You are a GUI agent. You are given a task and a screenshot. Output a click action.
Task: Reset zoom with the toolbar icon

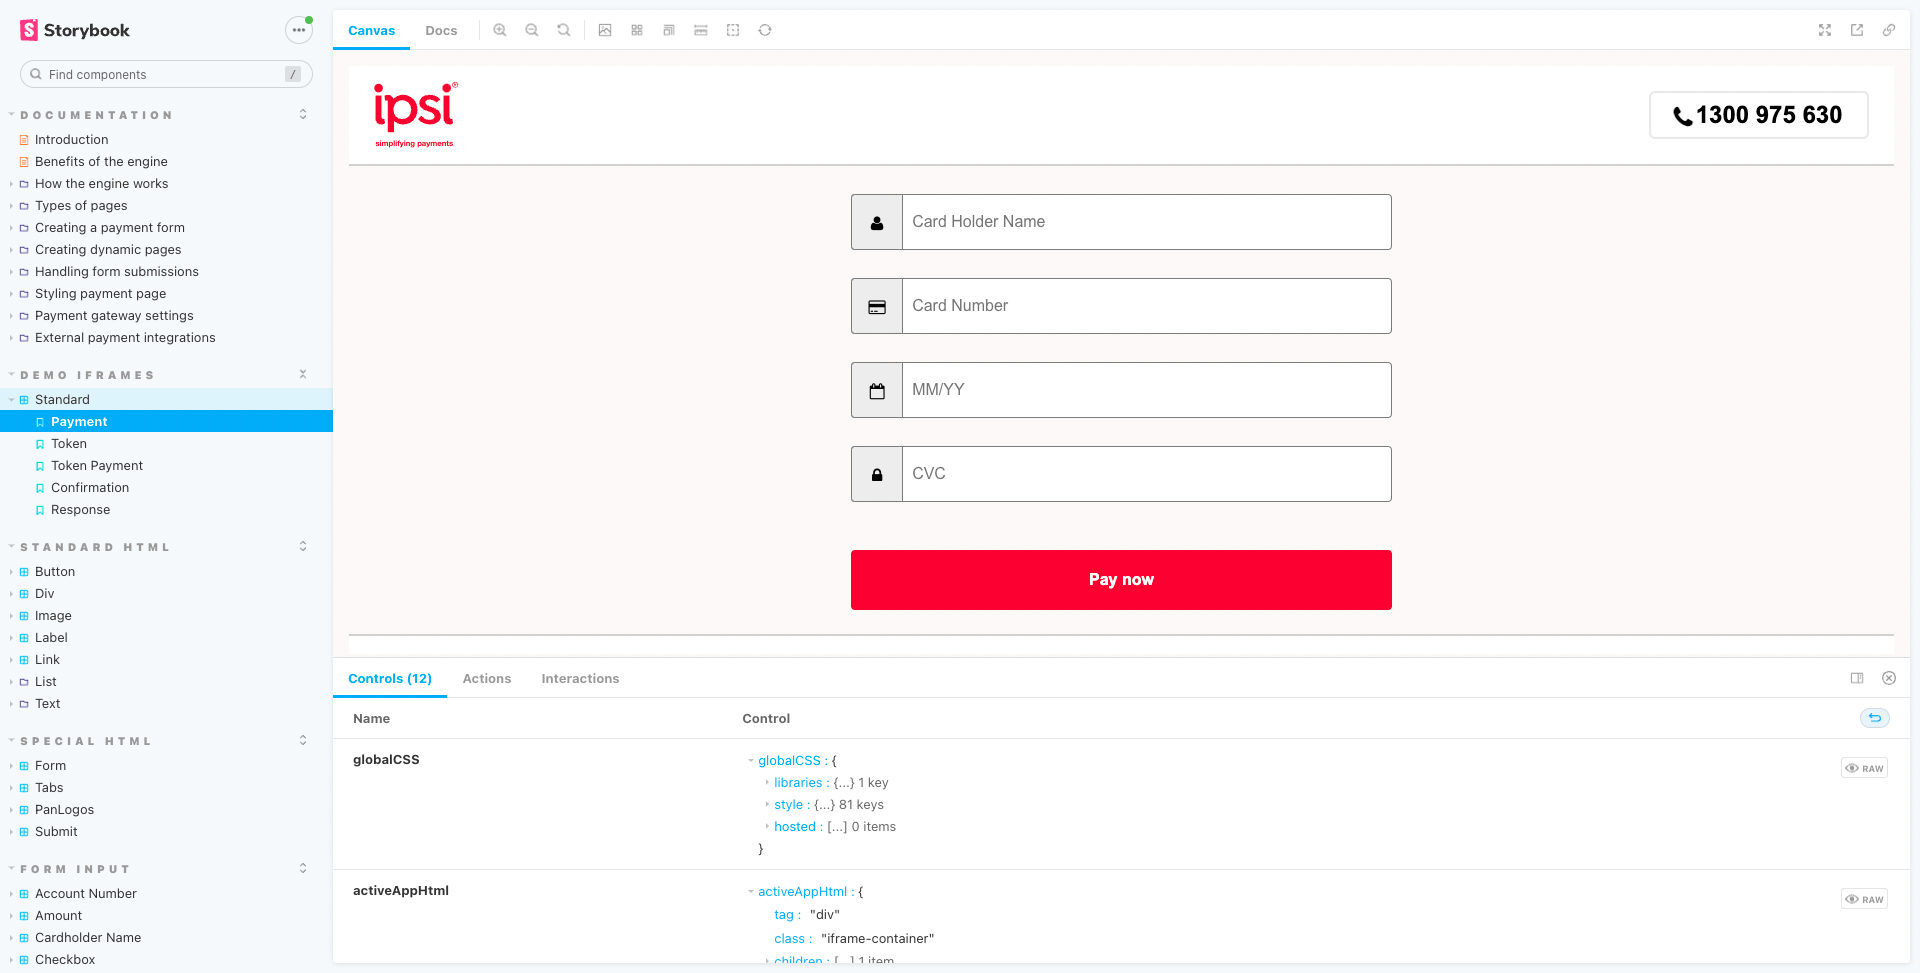pos(564,30)
